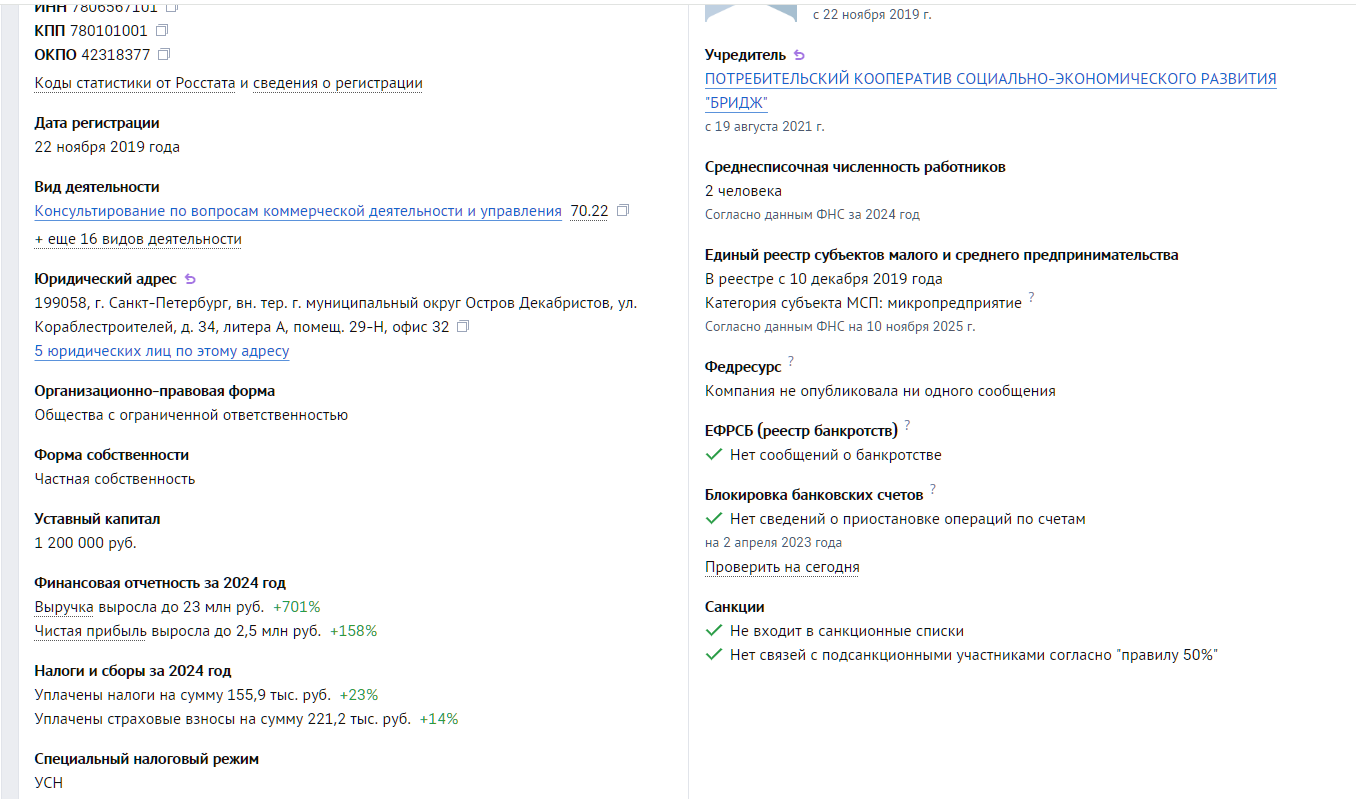Copy the ОКПО code
1356x799 pixels.
(x=164, y=54)
